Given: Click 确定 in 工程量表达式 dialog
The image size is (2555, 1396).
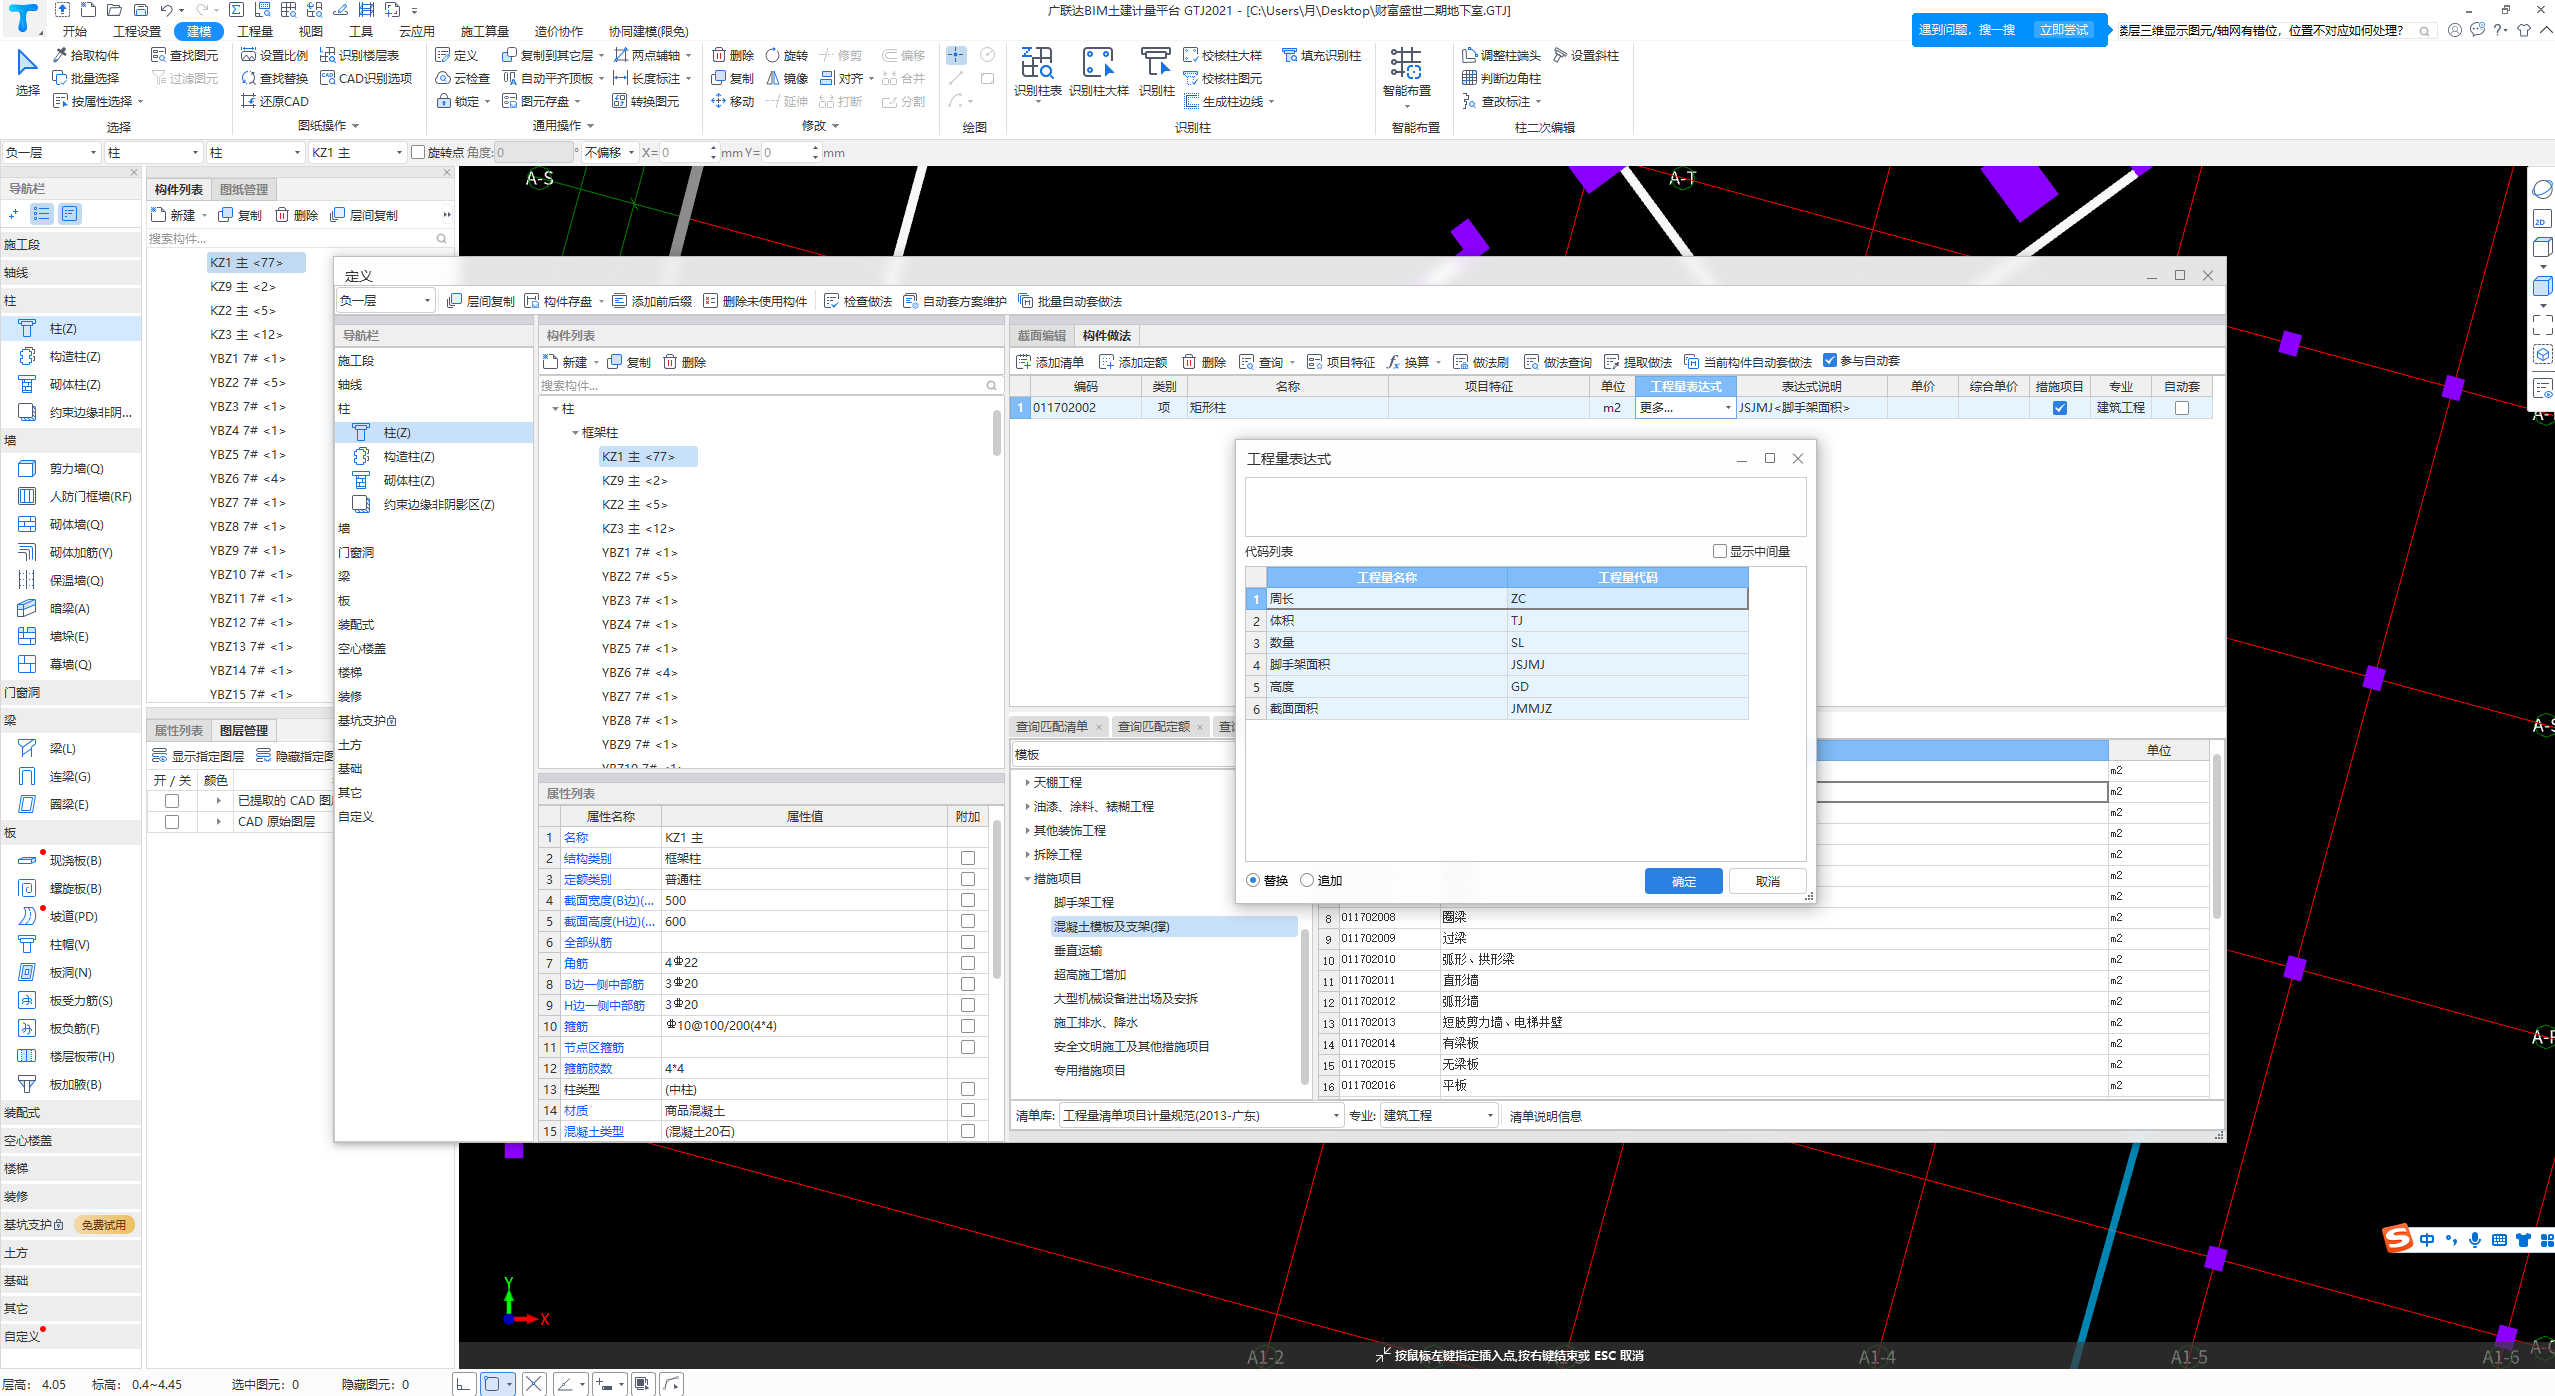Looking at the screenshot, I should pyautogui.click(x=1683, y=881).
